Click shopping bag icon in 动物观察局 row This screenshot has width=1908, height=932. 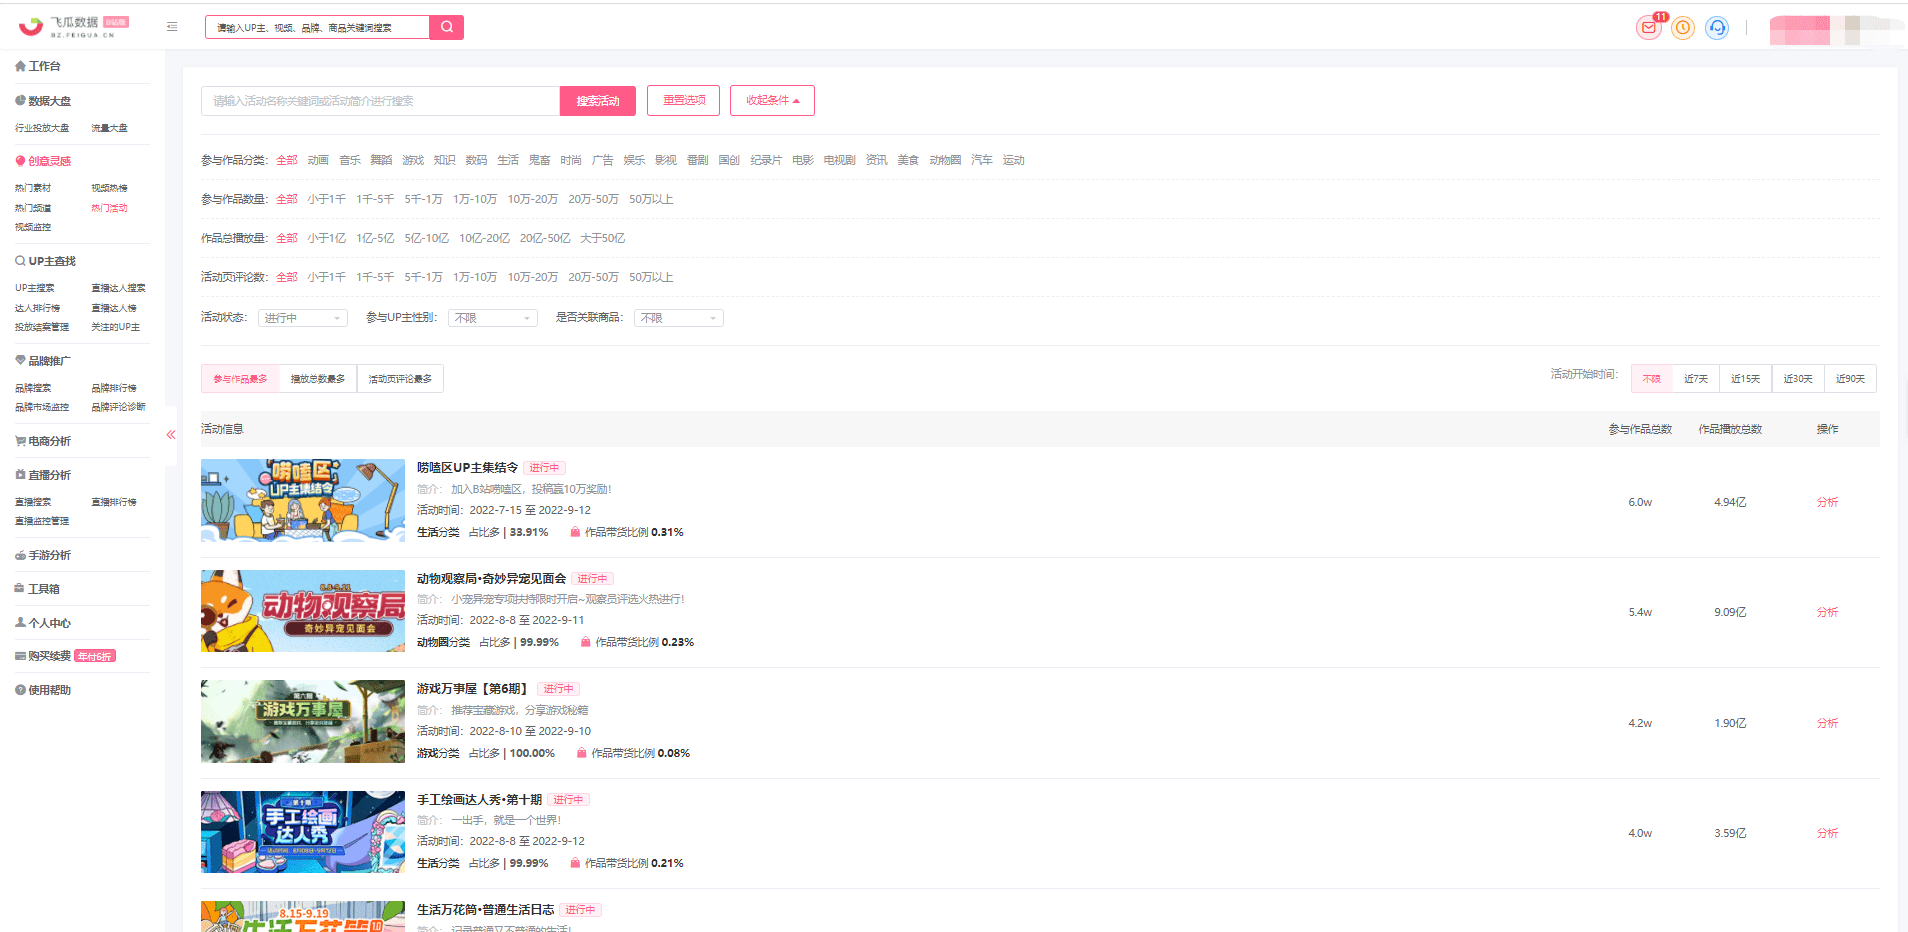coord(586,642)
